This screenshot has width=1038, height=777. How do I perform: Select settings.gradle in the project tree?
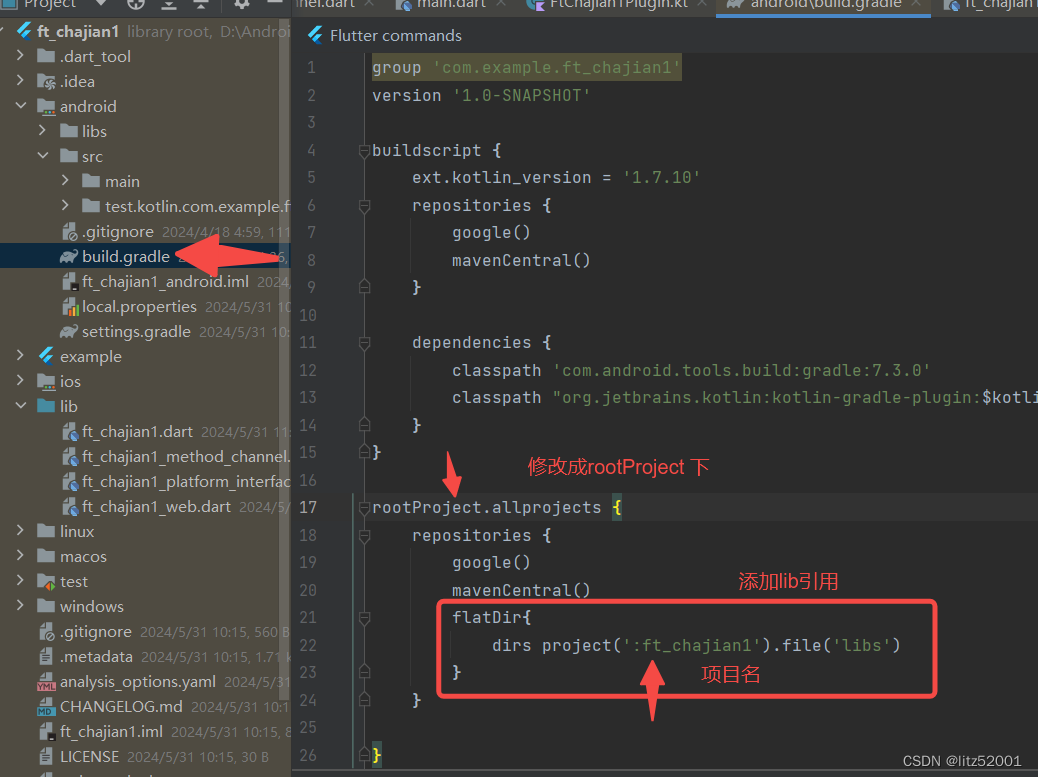pos(136,332)
